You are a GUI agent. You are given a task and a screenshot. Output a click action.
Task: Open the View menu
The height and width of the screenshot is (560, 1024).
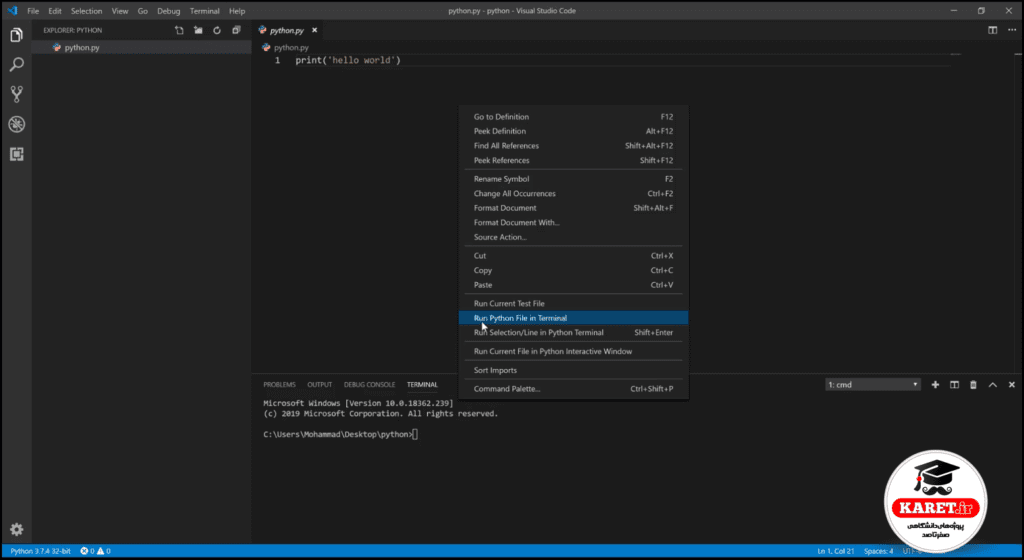[120, 11]
